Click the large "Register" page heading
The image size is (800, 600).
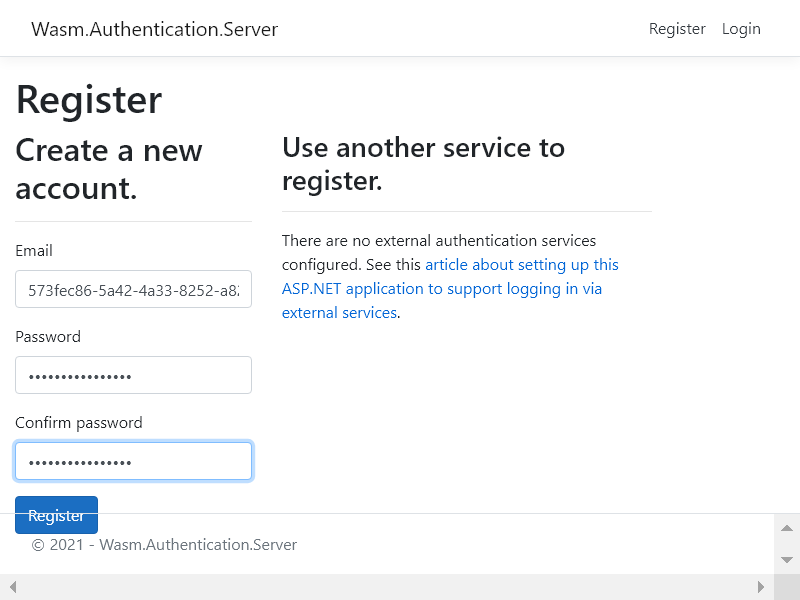(x=89, y=100)
